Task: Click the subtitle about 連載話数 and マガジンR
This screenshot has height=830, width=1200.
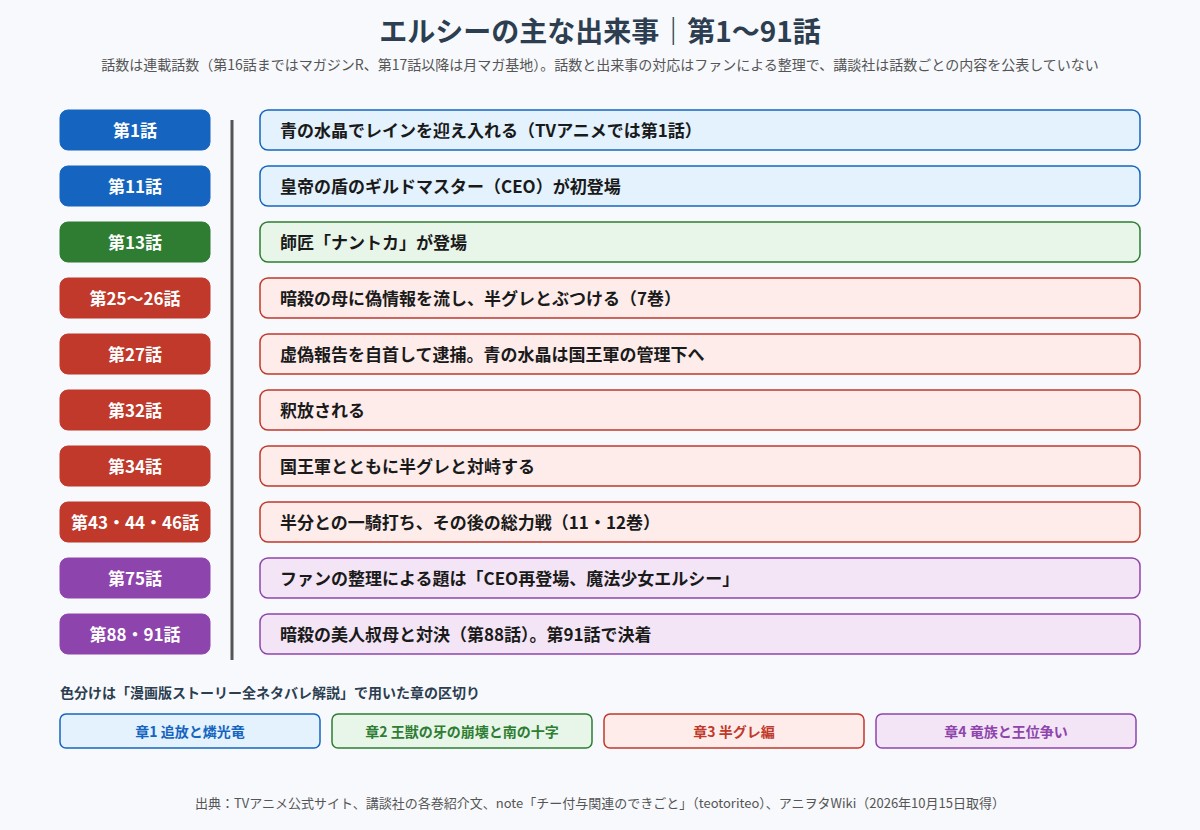Action: [600, 66]
